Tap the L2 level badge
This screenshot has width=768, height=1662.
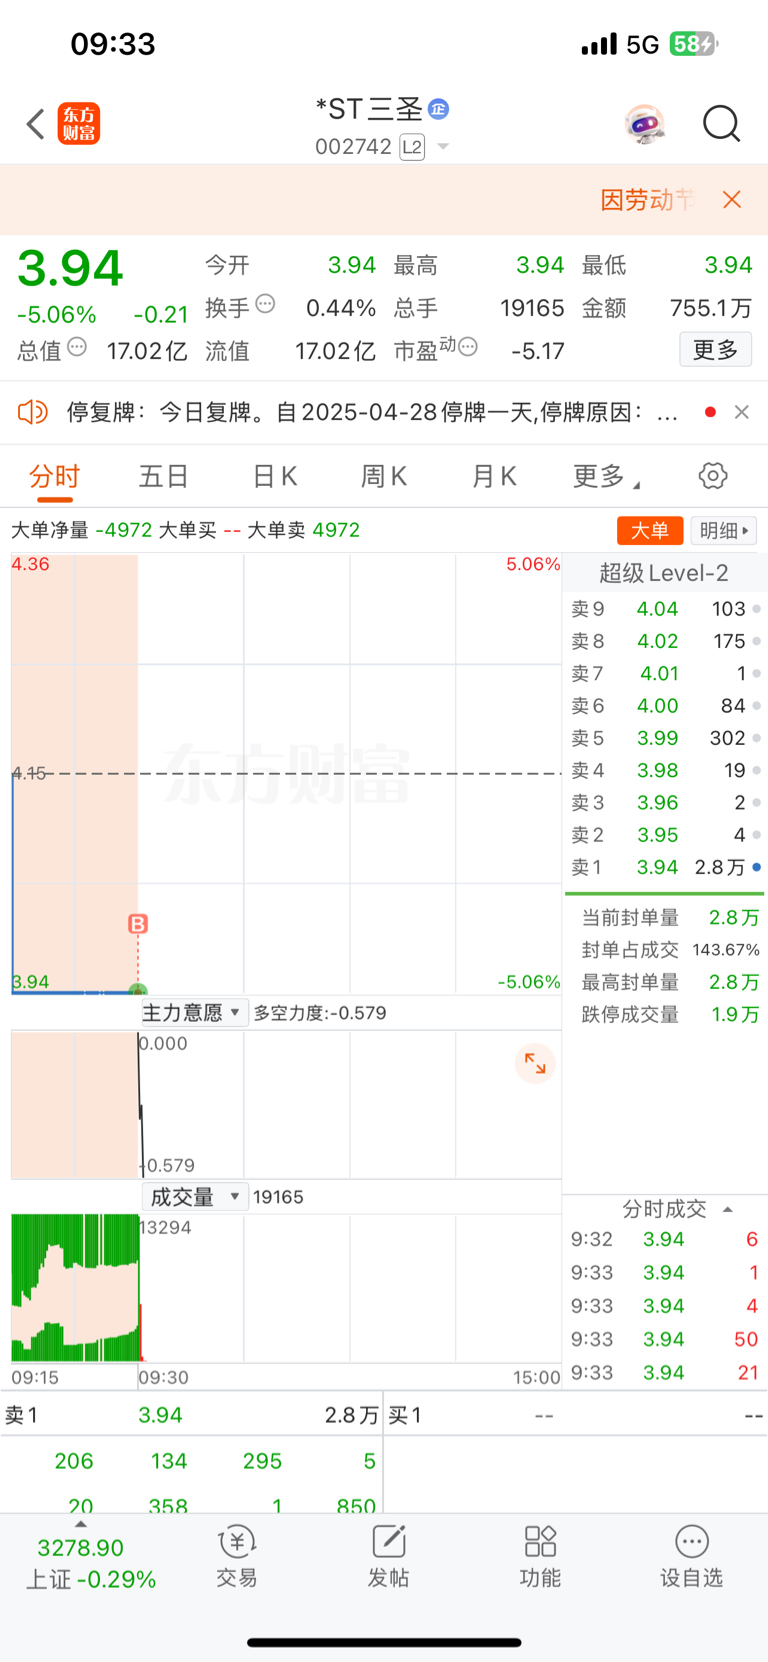412,147
